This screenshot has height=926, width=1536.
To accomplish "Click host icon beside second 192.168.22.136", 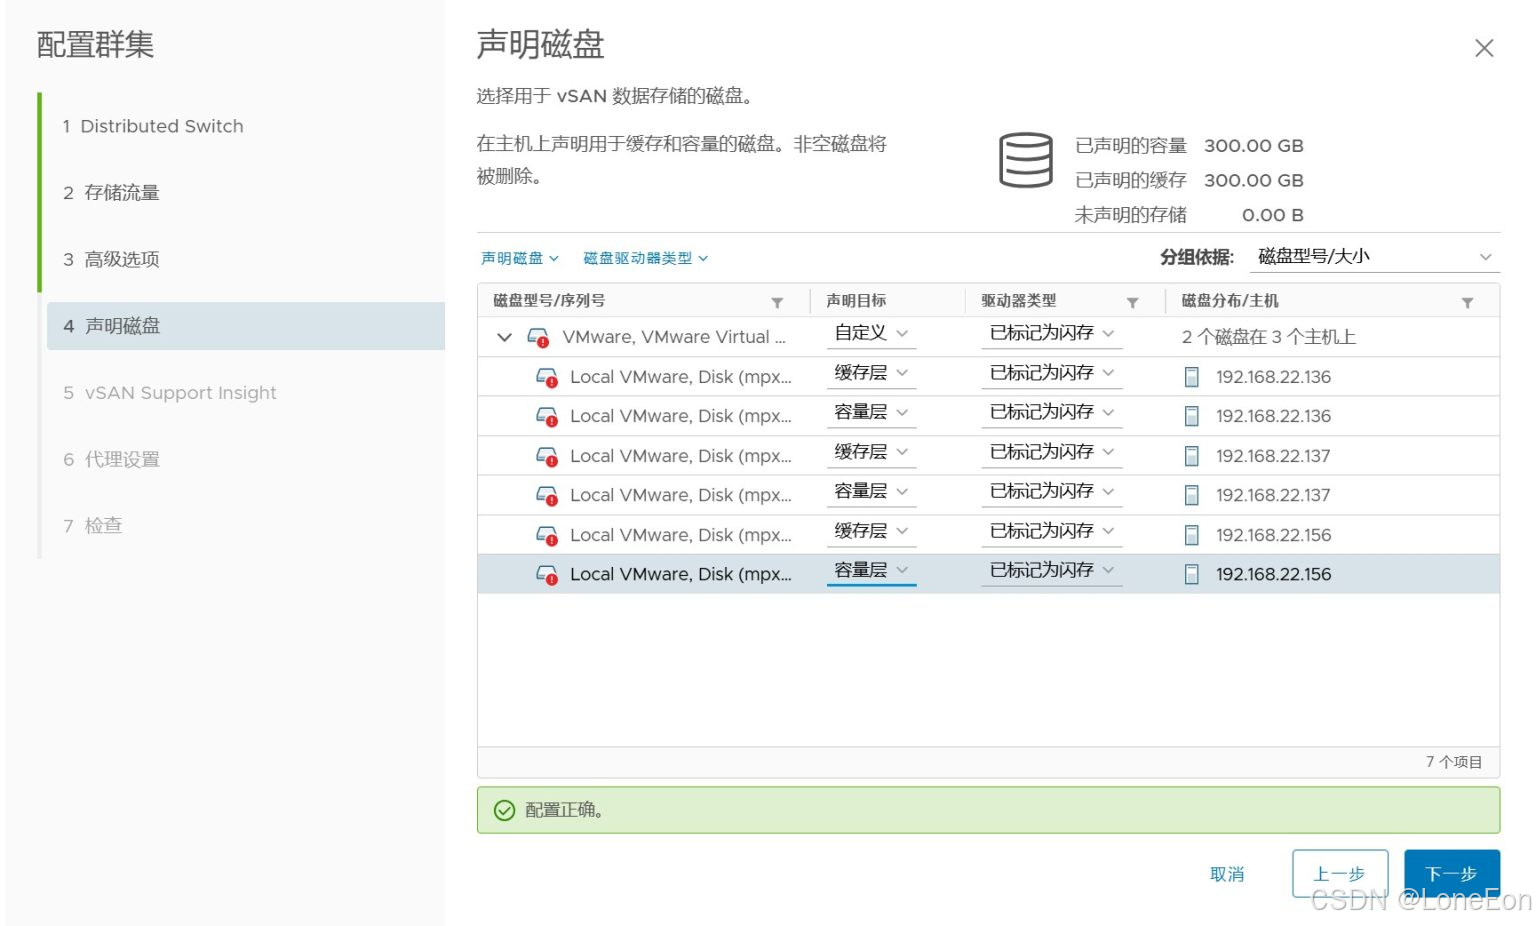I will [x=1191, y=416].
